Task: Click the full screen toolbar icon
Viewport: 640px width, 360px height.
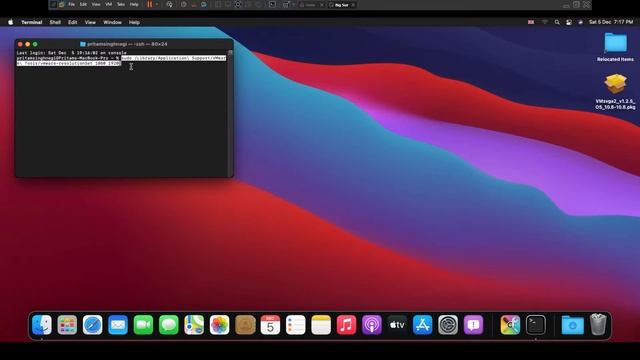Action: [238, 4]
